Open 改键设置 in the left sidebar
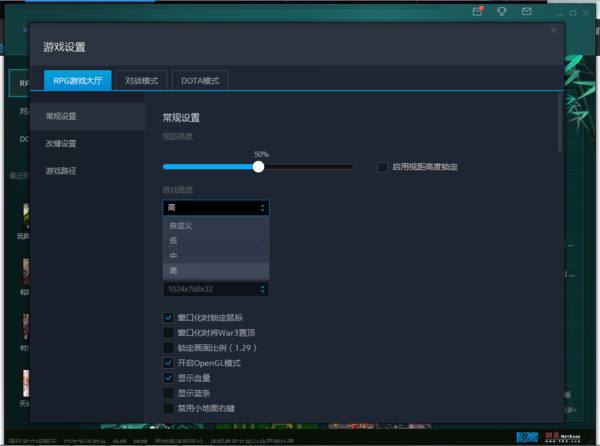The image size is (600, 446). tap(61, 143)
